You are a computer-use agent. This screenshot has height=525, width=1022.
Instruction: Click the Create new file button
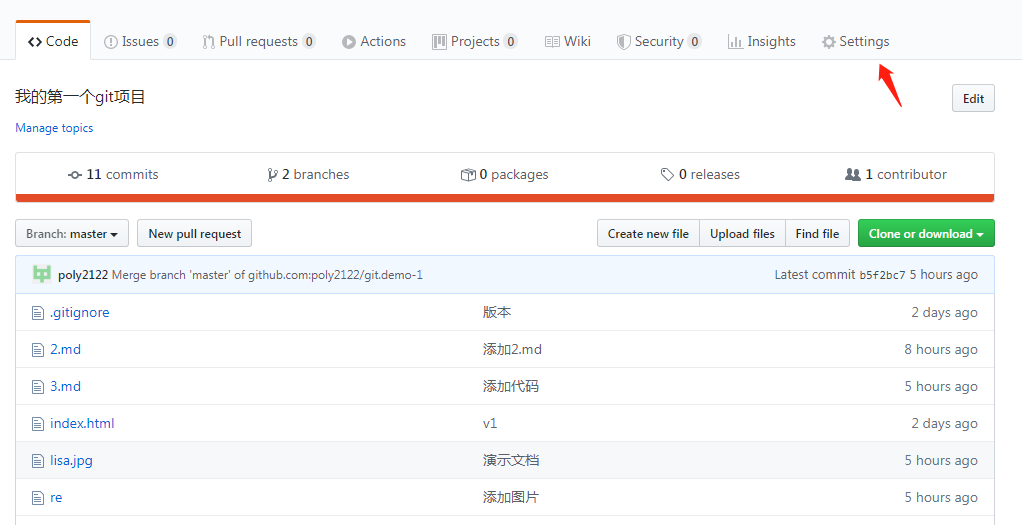coord(648,233)
